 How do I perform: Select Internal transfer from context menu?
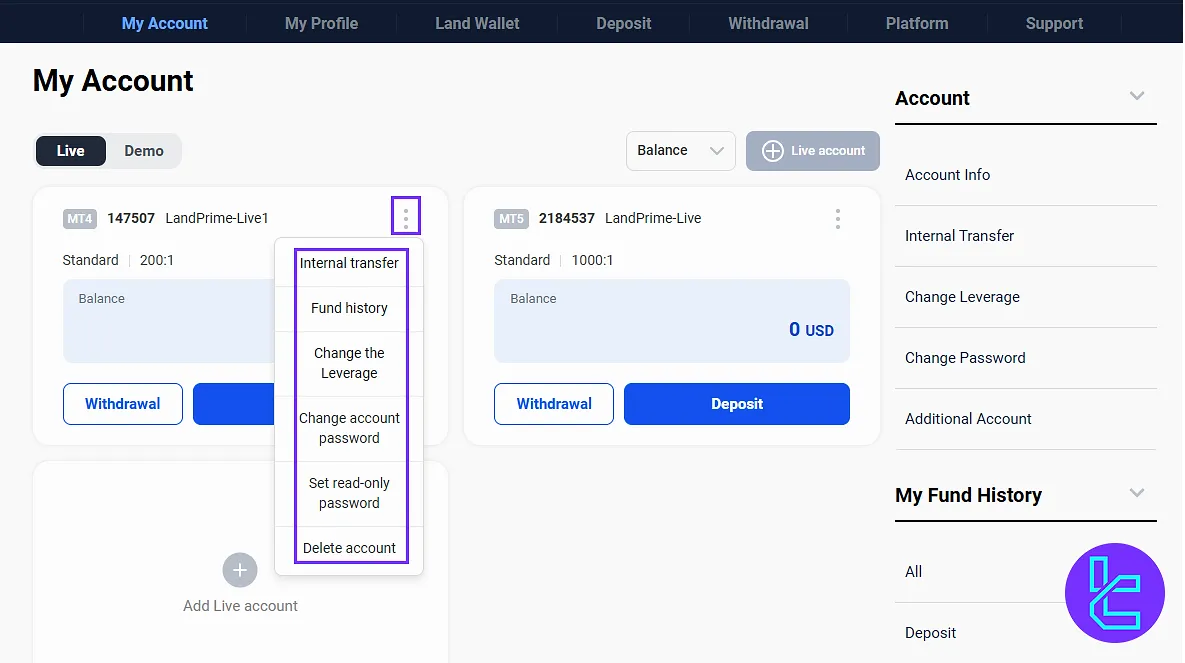pos(349,263)
